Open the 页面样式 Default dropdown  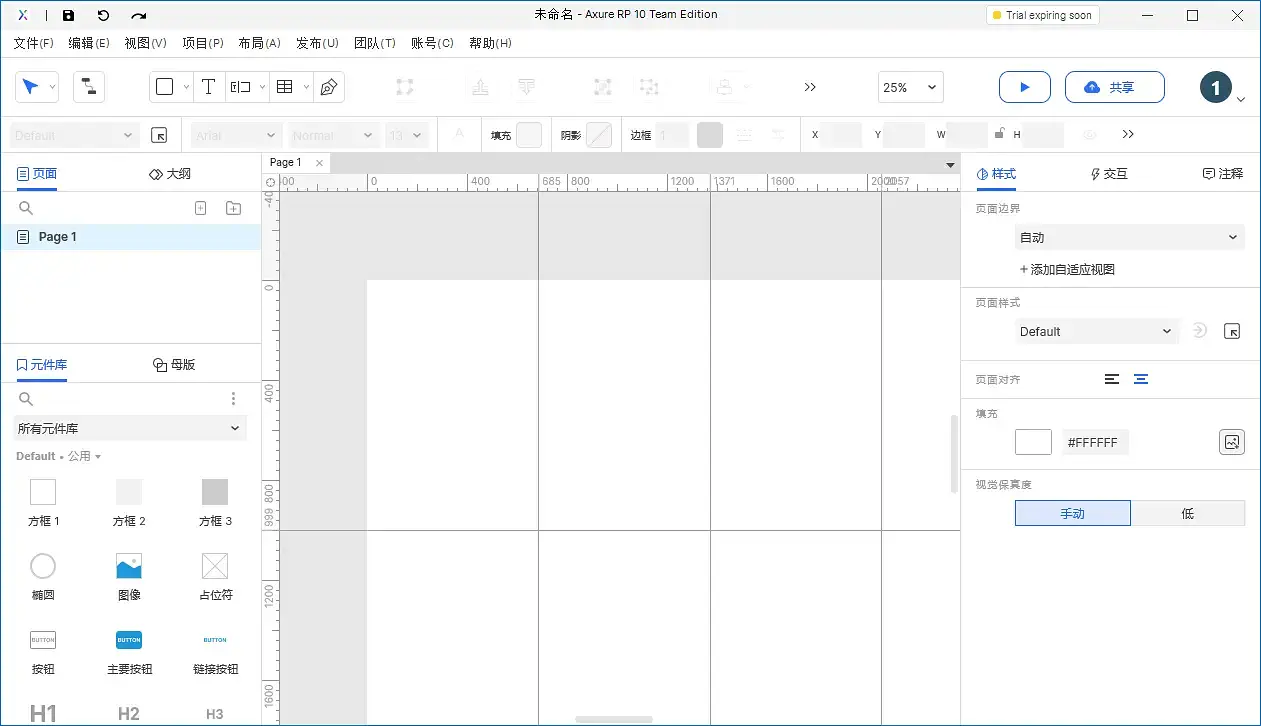(1096, 331)
